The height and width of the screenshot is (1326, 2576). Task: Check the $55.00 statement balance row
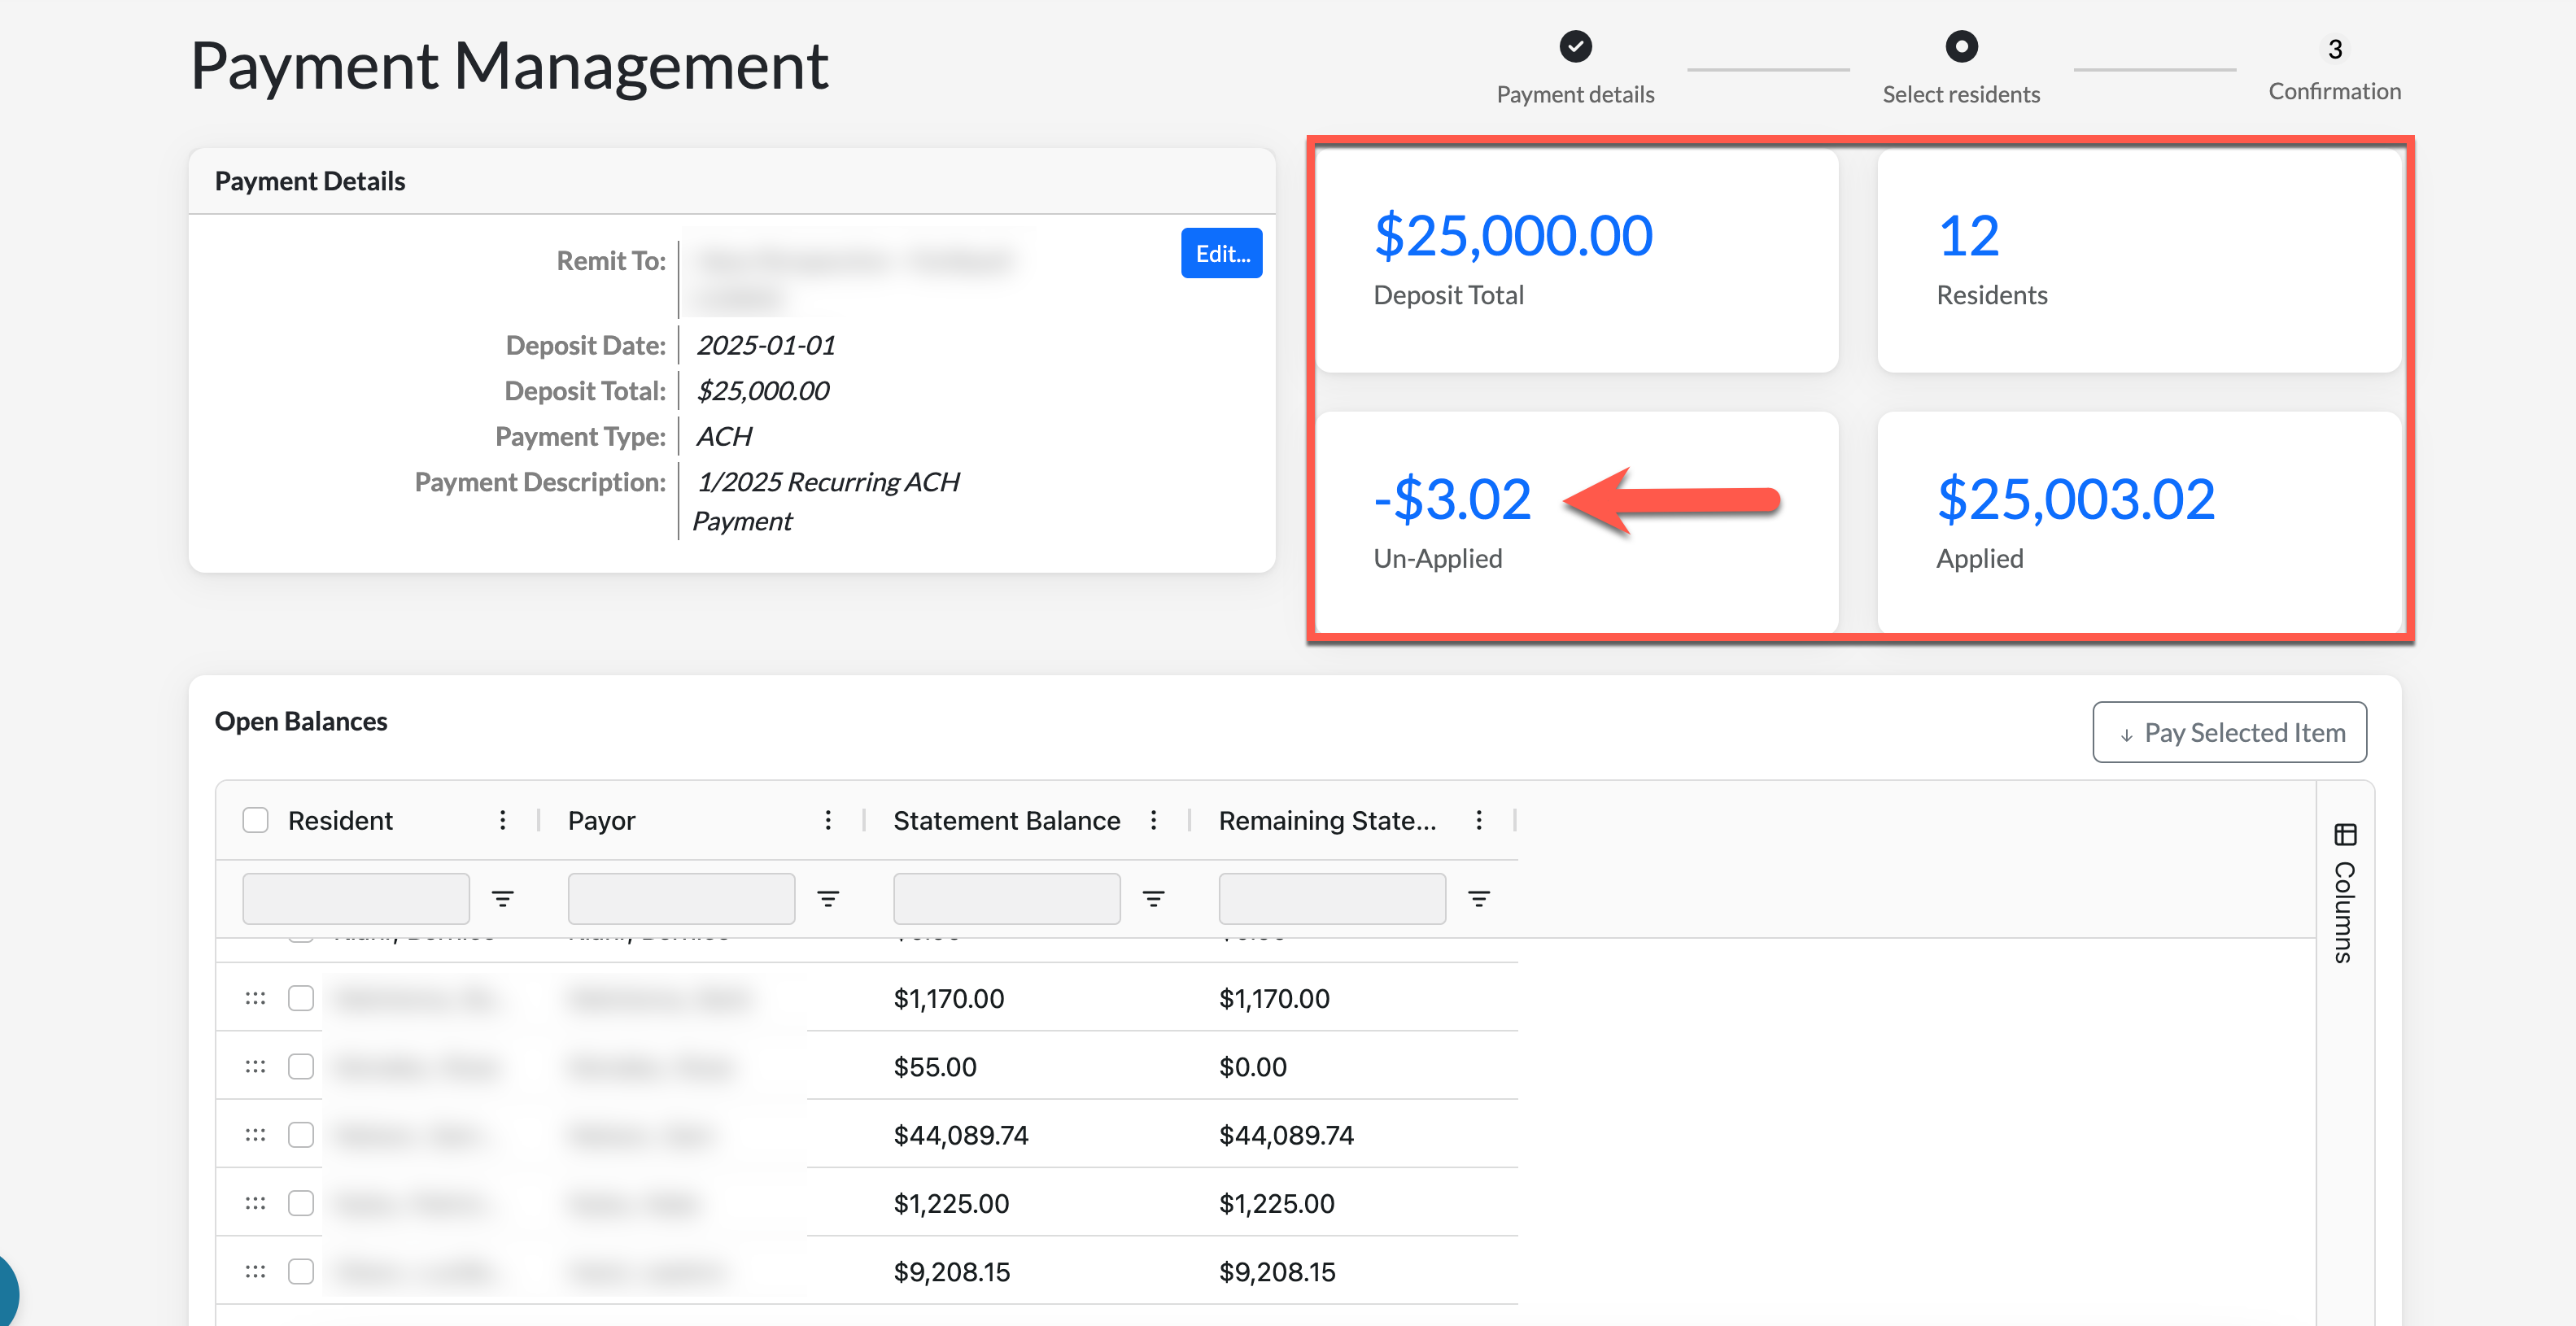(300, 1066)
